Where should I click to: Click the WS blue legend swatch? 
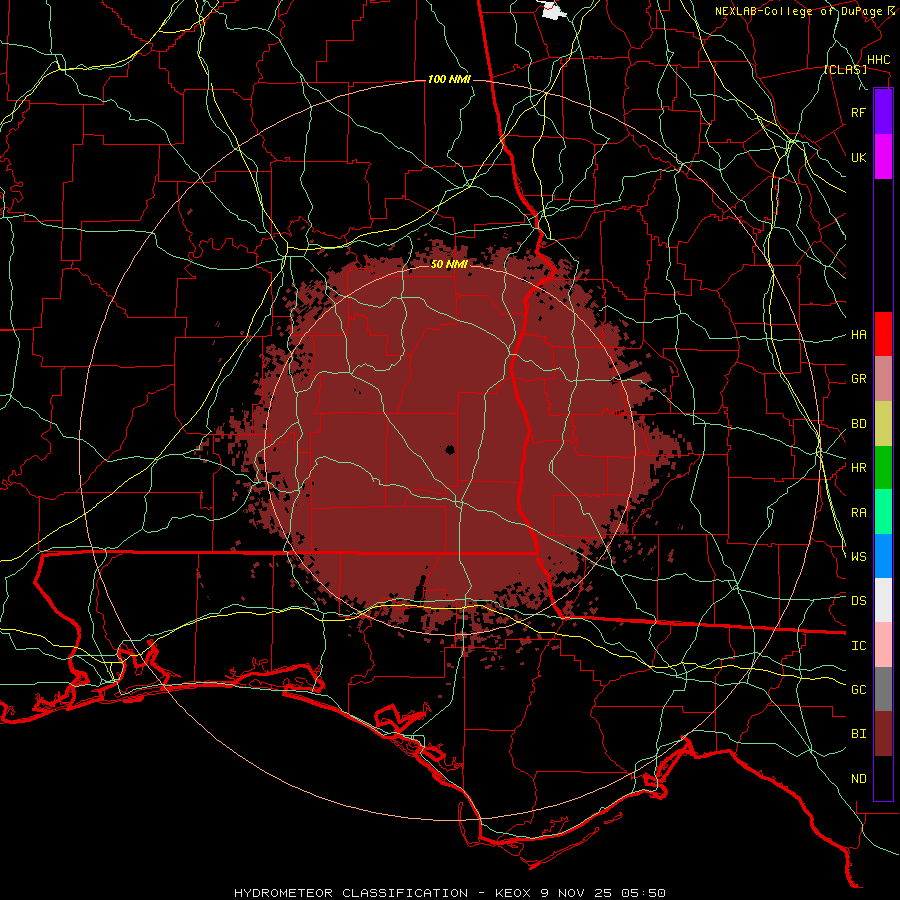pos(883,556)
